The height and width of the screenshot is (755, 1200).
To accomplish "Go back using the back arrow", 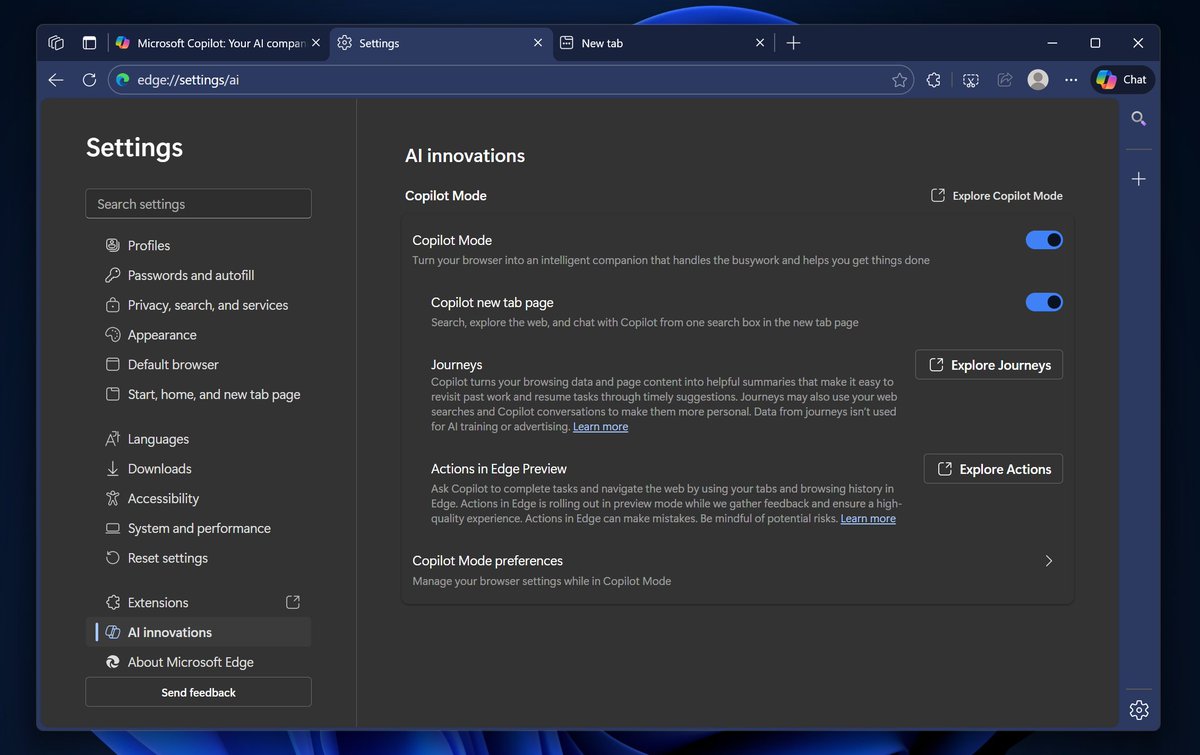I will pyautogui.click(x=56, y=80).
